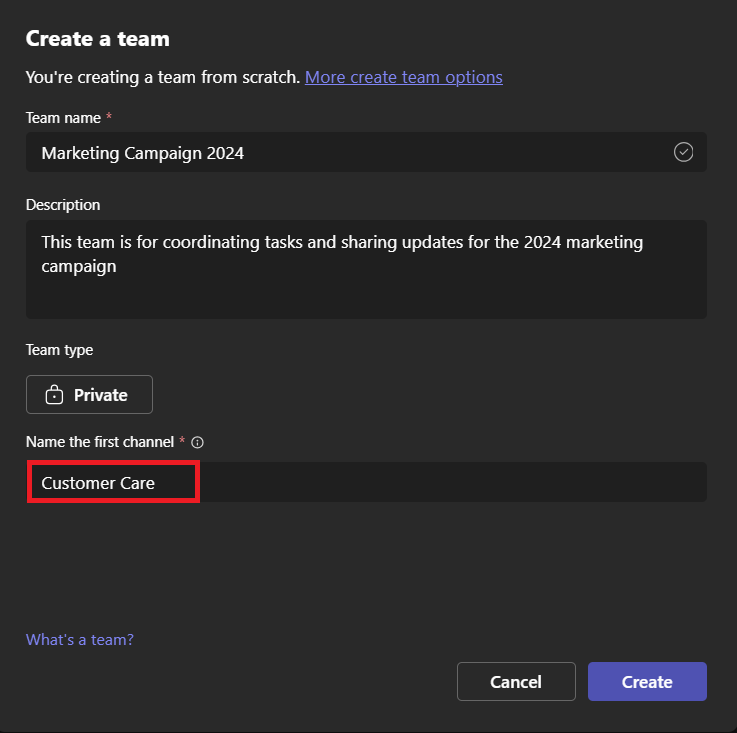Open More create team options link
The height and width of the screenshot is (733, 737).
[x=404, y=77]
